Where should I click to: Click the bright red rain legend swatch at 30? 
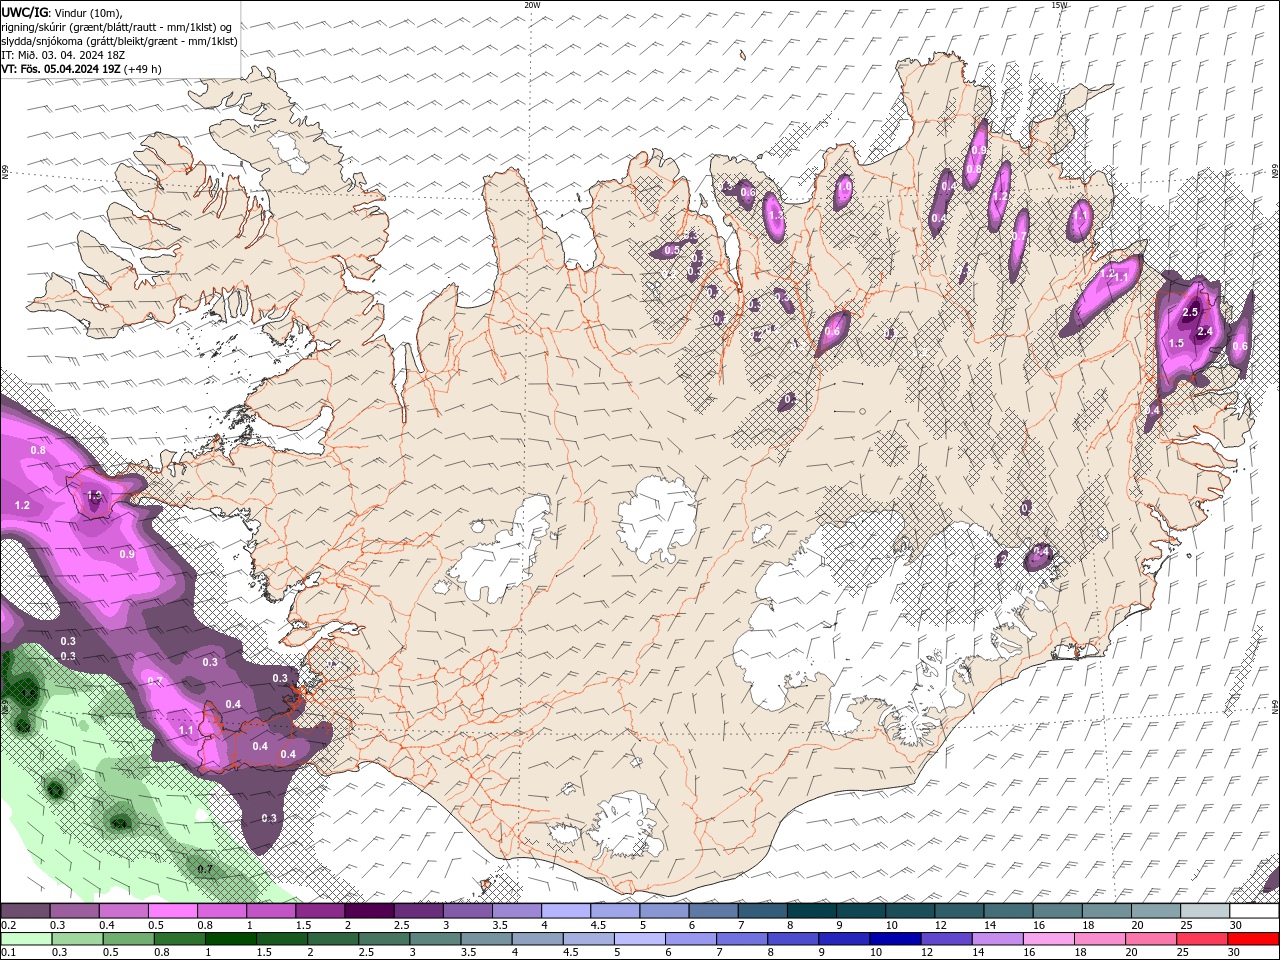point(1253,939)
